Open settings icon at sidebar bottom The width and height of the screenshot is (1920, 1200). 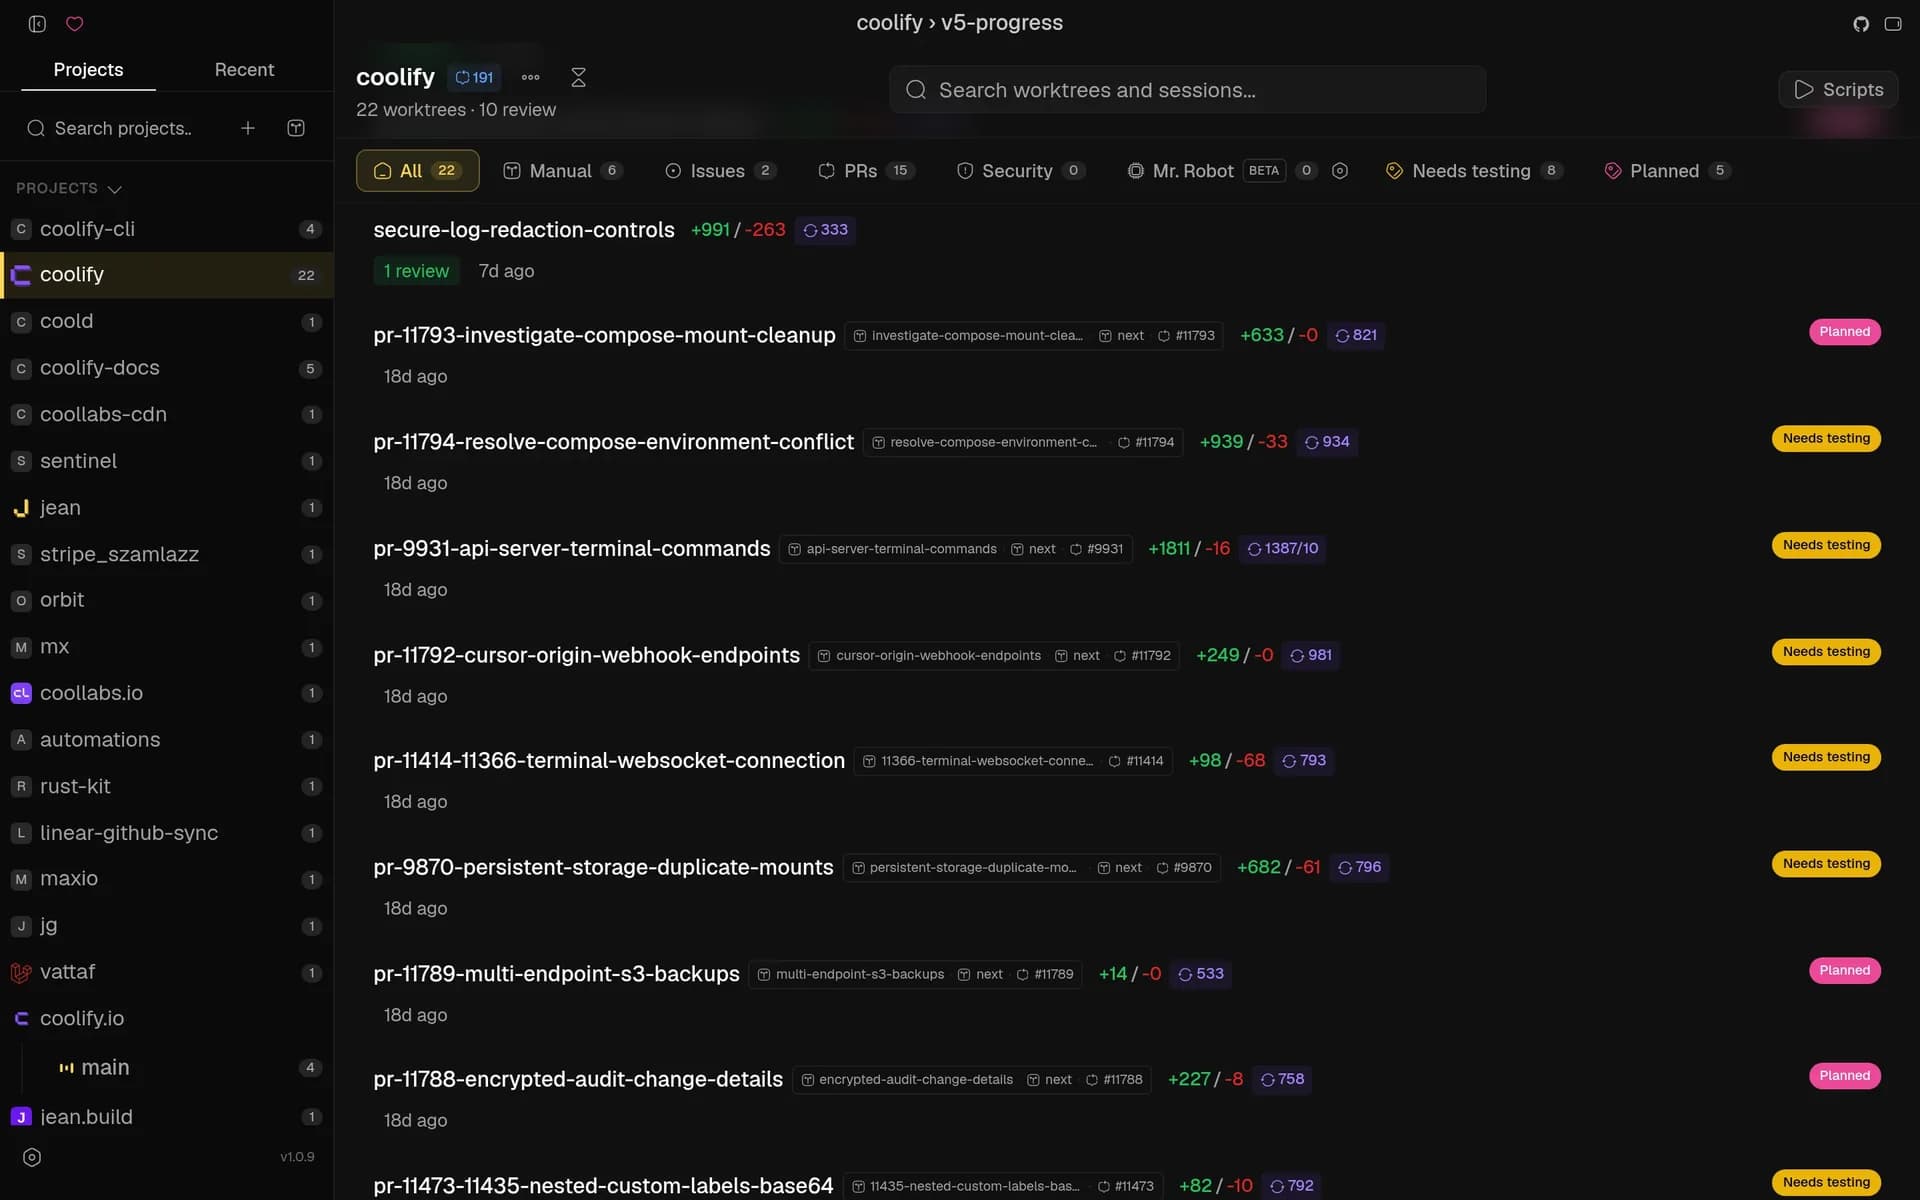point(32,1157)
